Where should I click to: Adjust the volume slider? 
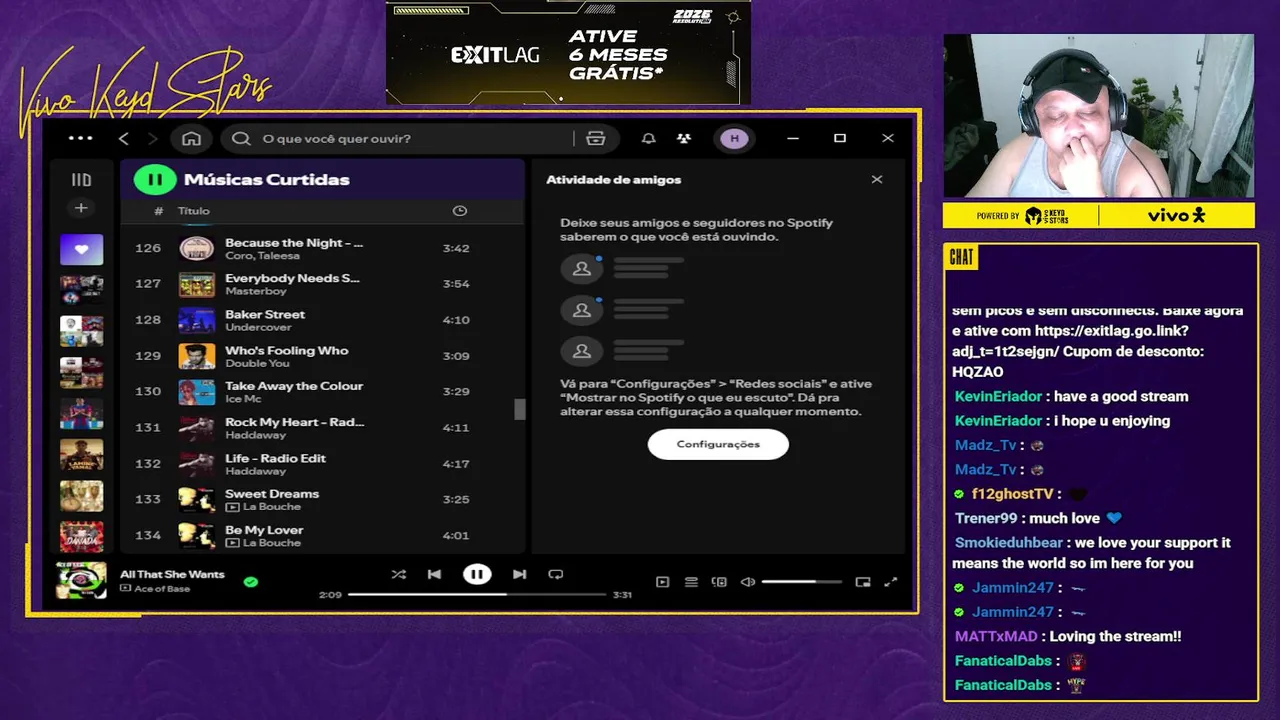(801, 582)
